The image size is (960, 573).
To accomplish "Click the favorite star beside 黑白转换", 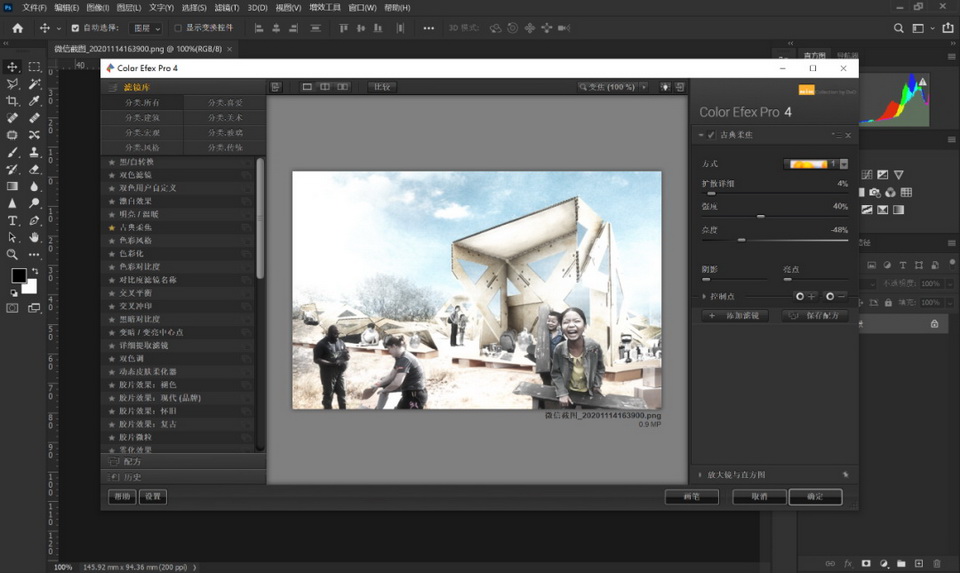I will (x=112, y=162).
